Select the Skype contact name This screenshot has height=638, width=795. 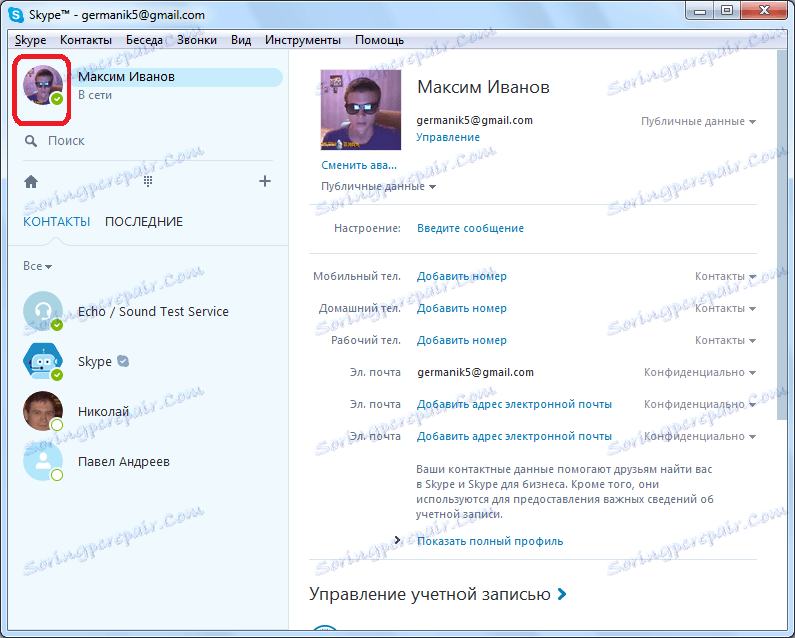pos(95,362)
